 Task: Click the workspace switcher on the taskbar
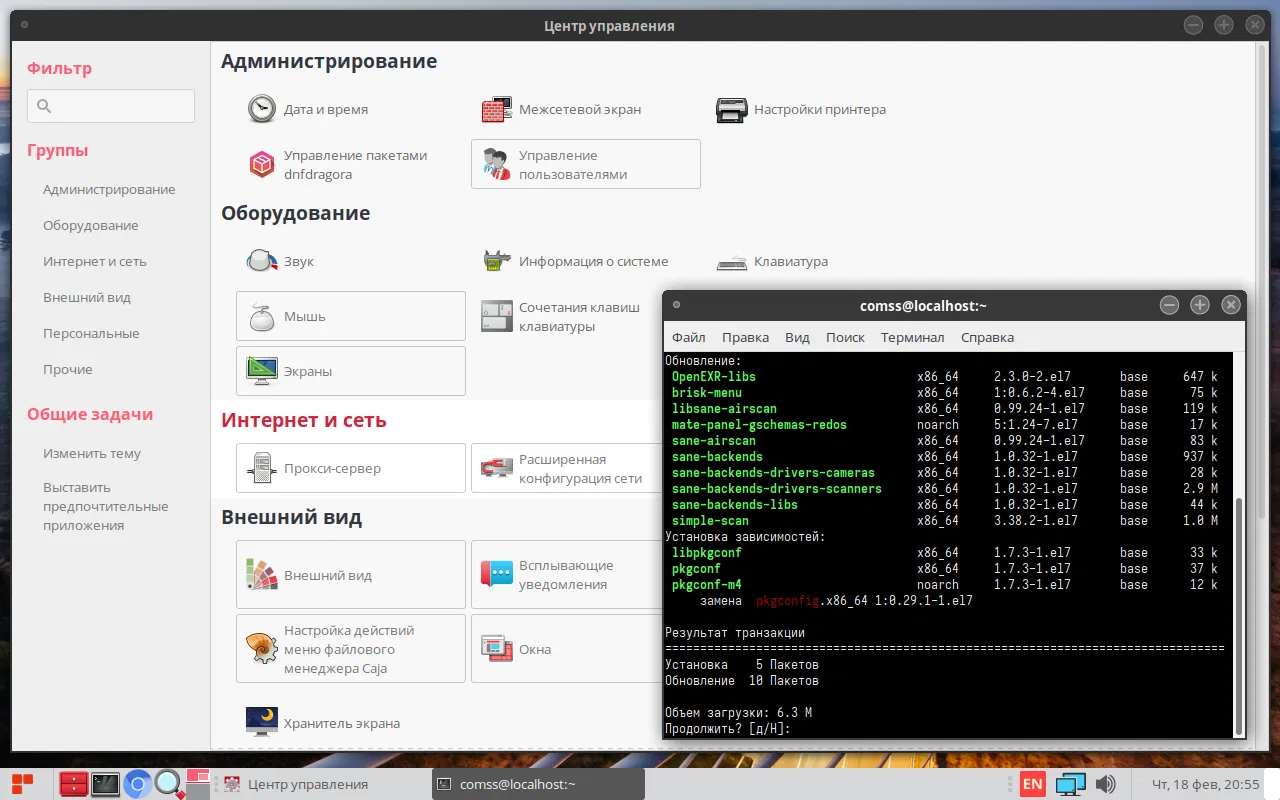pos(198,784)
